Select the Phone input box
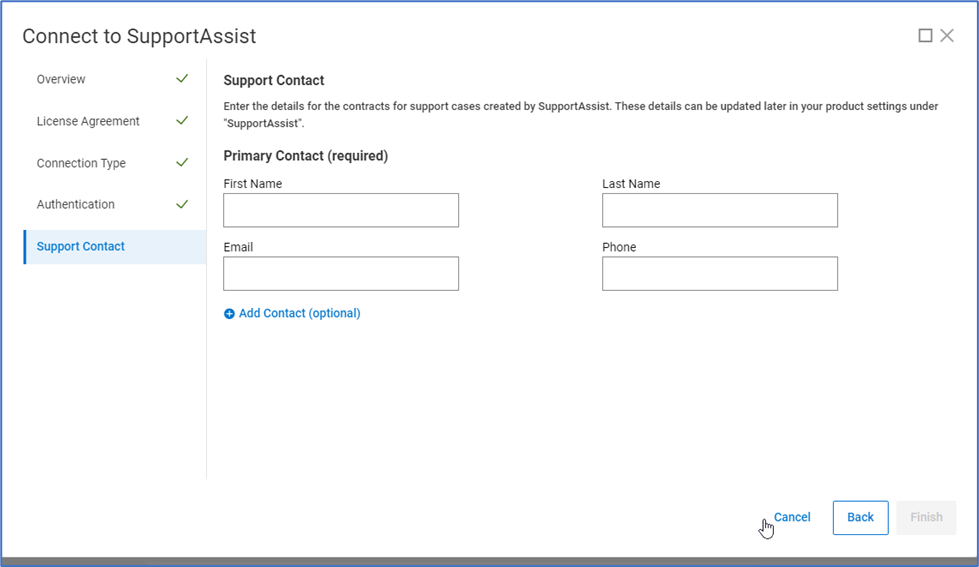The image size is (979, 567). coord(720,274)
